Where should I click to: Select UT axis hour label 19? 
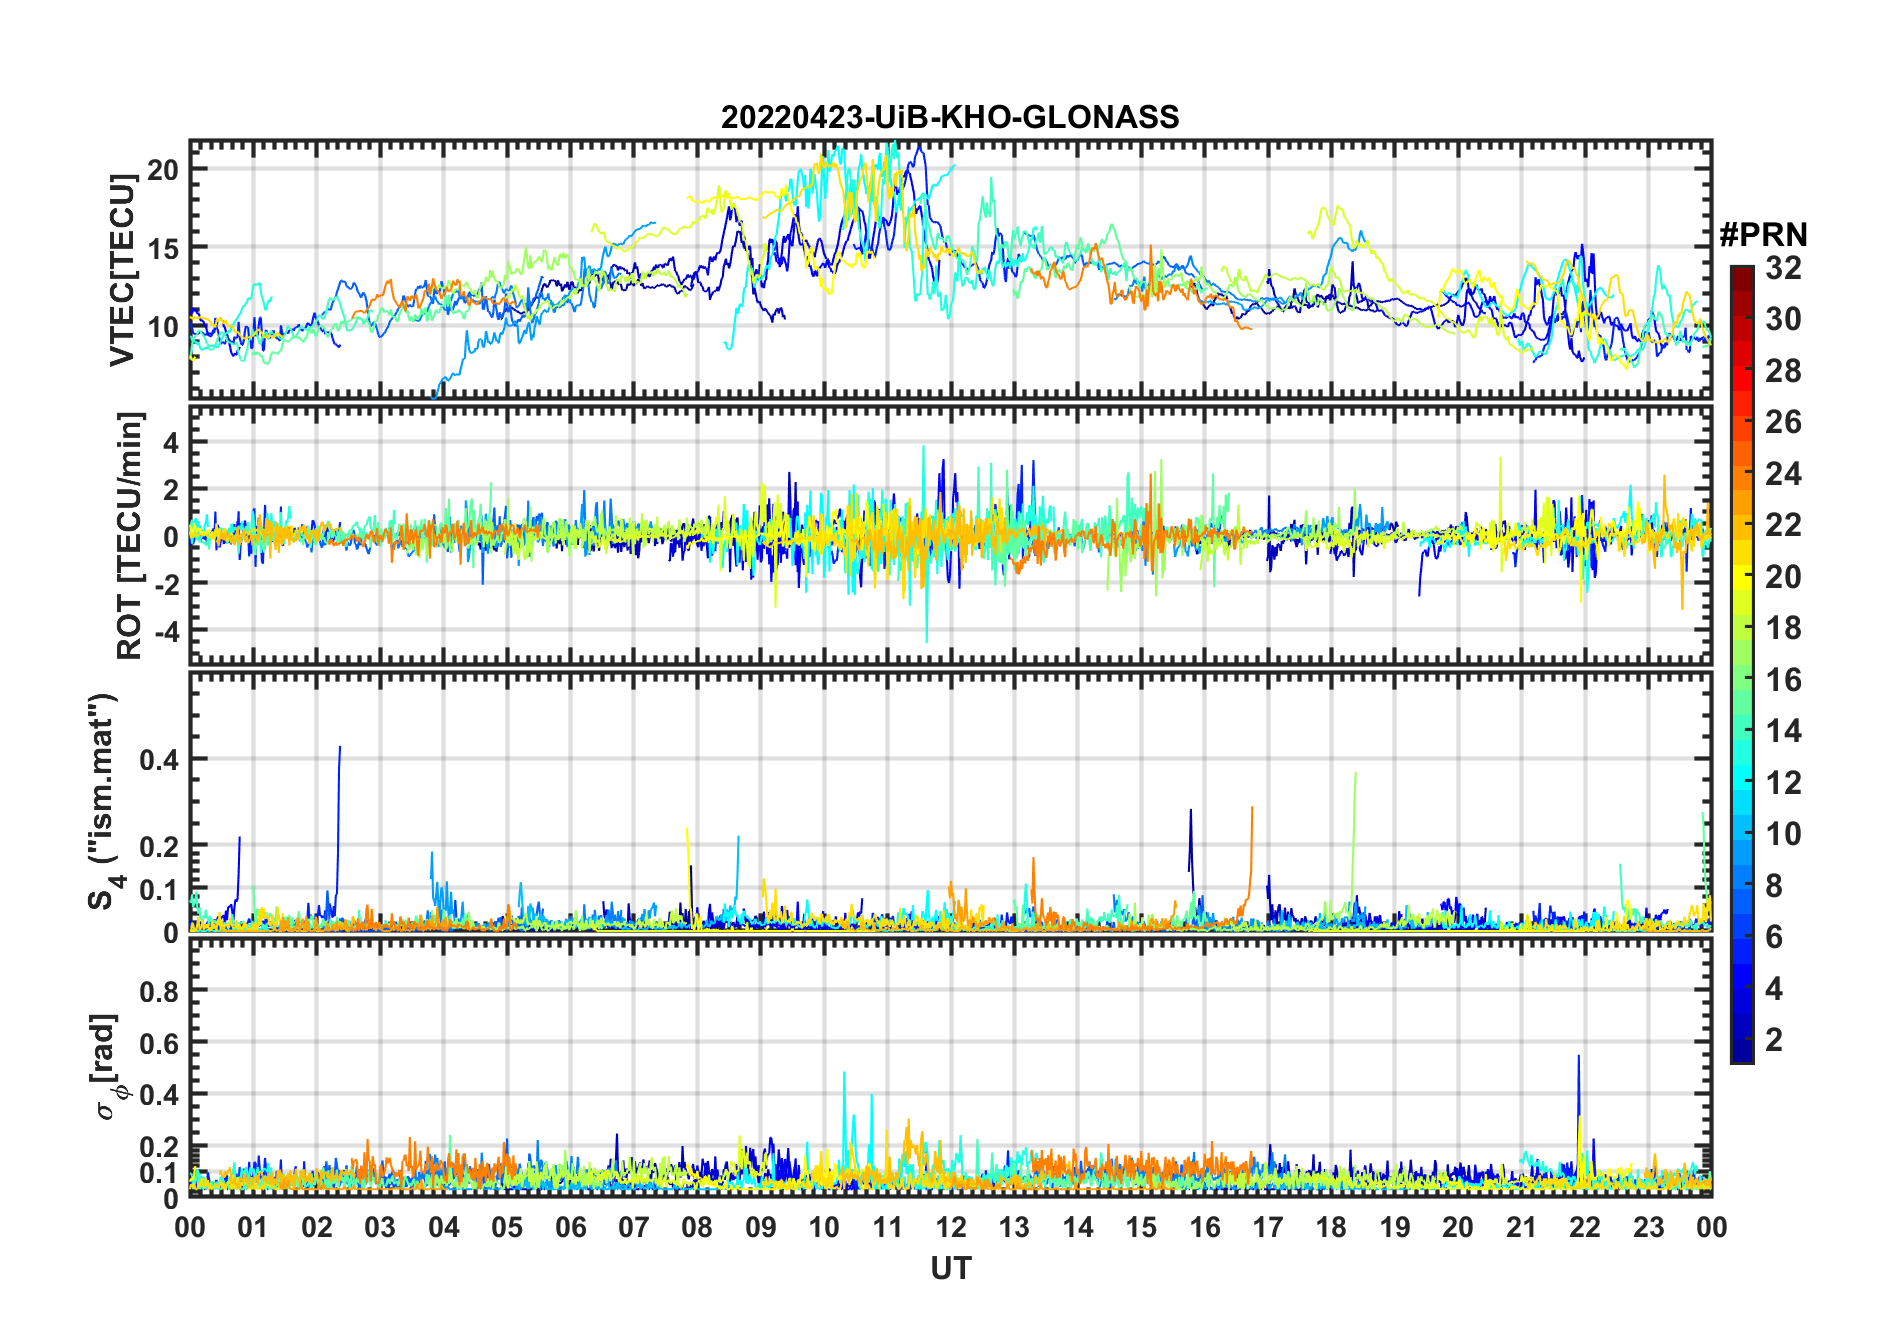(x=1395, y=1227)
